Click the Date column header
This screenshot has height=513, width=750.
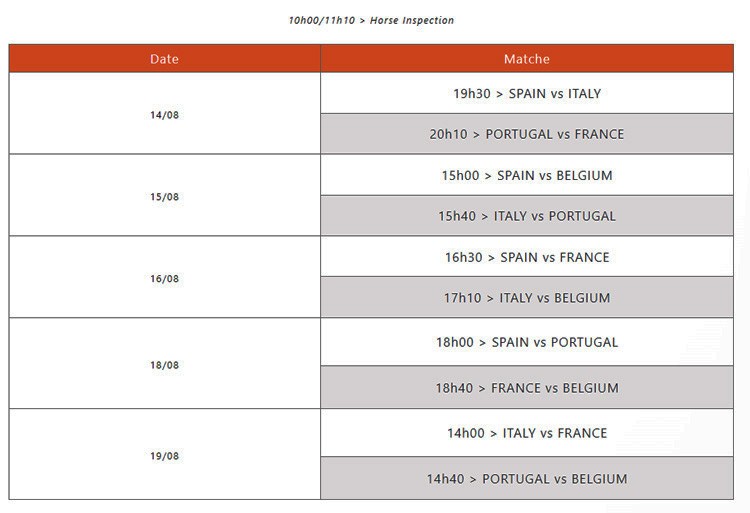164,59
